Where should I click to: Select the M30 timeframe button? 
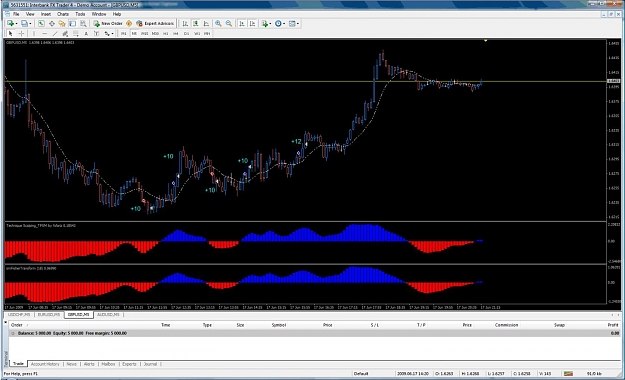[x=155, y=33]
